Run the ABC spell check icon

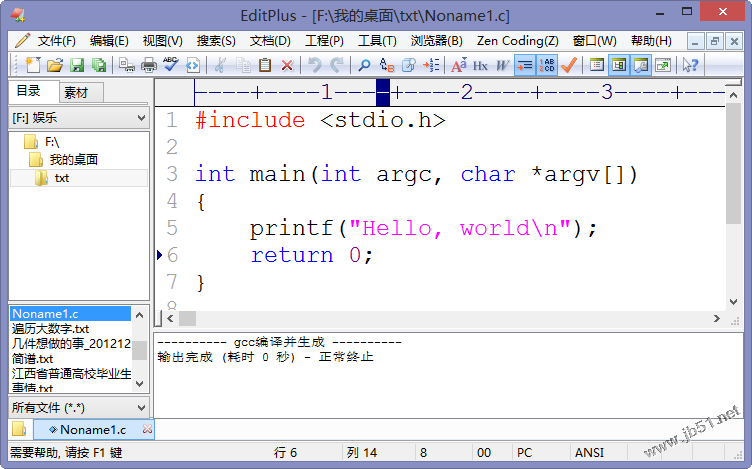171,65
